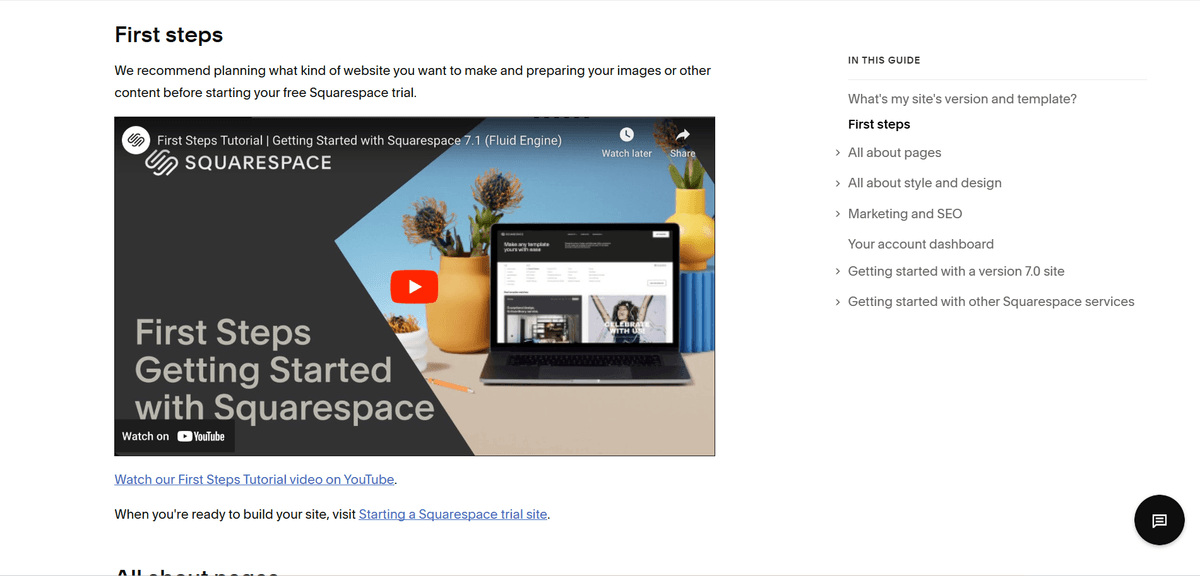Viewport: 1200px width, 576px height.
Task: Open Watch our First Steps Tutorial video link
Action: coord(255,479)
